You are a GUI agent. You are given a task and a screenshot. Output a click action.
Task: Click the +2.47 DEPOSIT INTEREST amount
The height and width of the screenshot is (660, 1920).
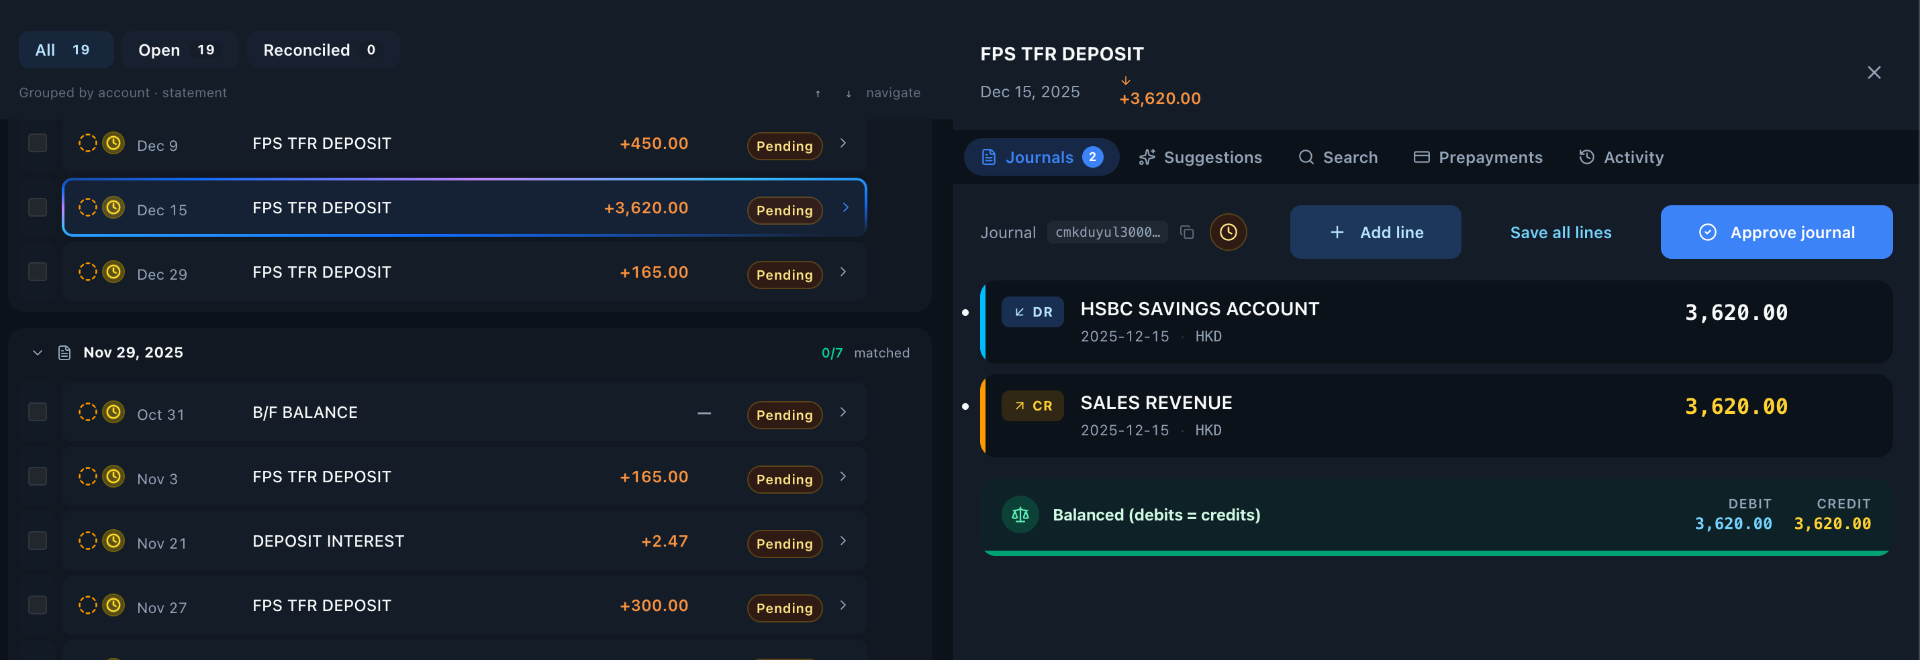(664, 541)
